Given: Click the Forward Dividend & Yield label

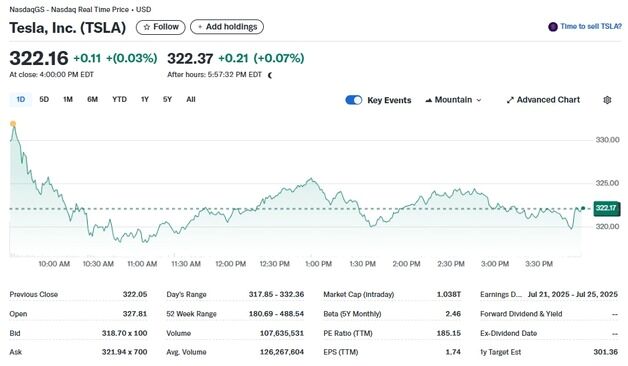Looking at the screenshot, I should coord(521,314).
